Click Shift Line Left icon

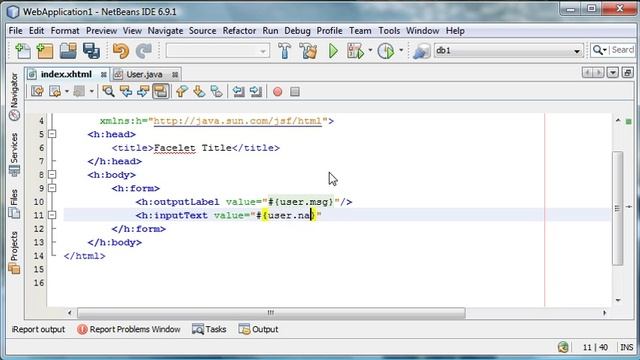coord(238,91)
